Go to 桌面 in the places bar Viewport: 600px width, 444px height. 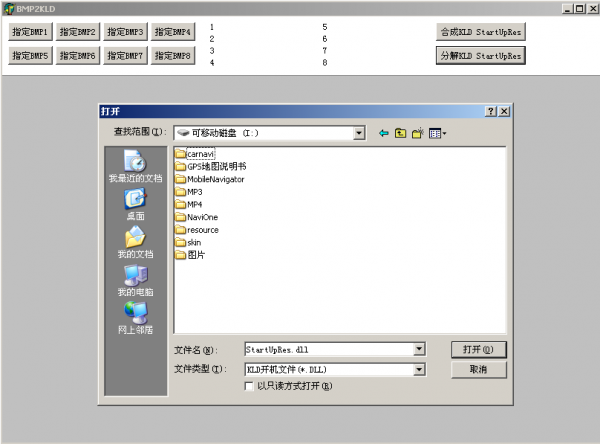pyautogui.click(x=135, y=205)
